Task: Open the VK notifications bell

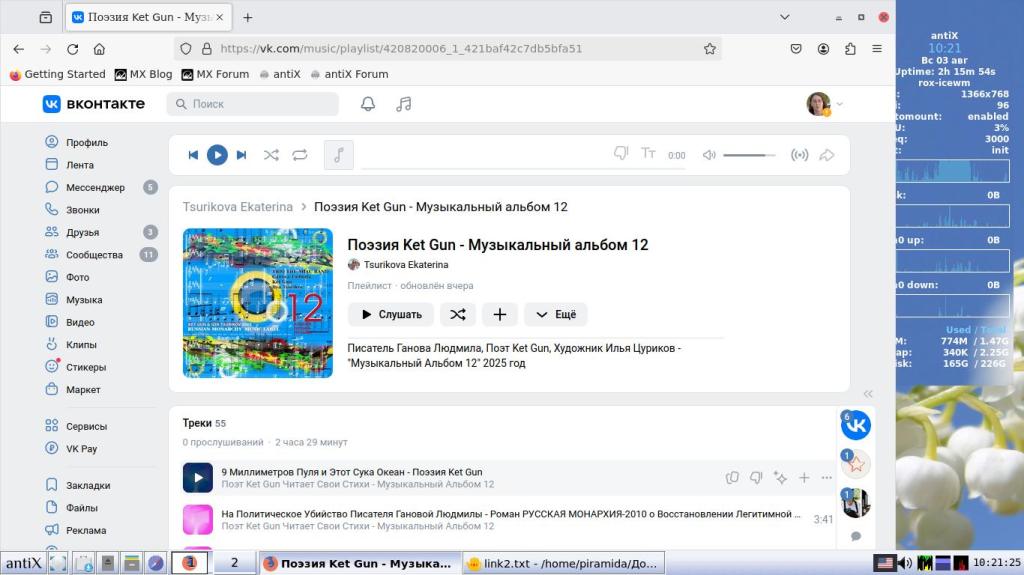Action: pos(368,104)
